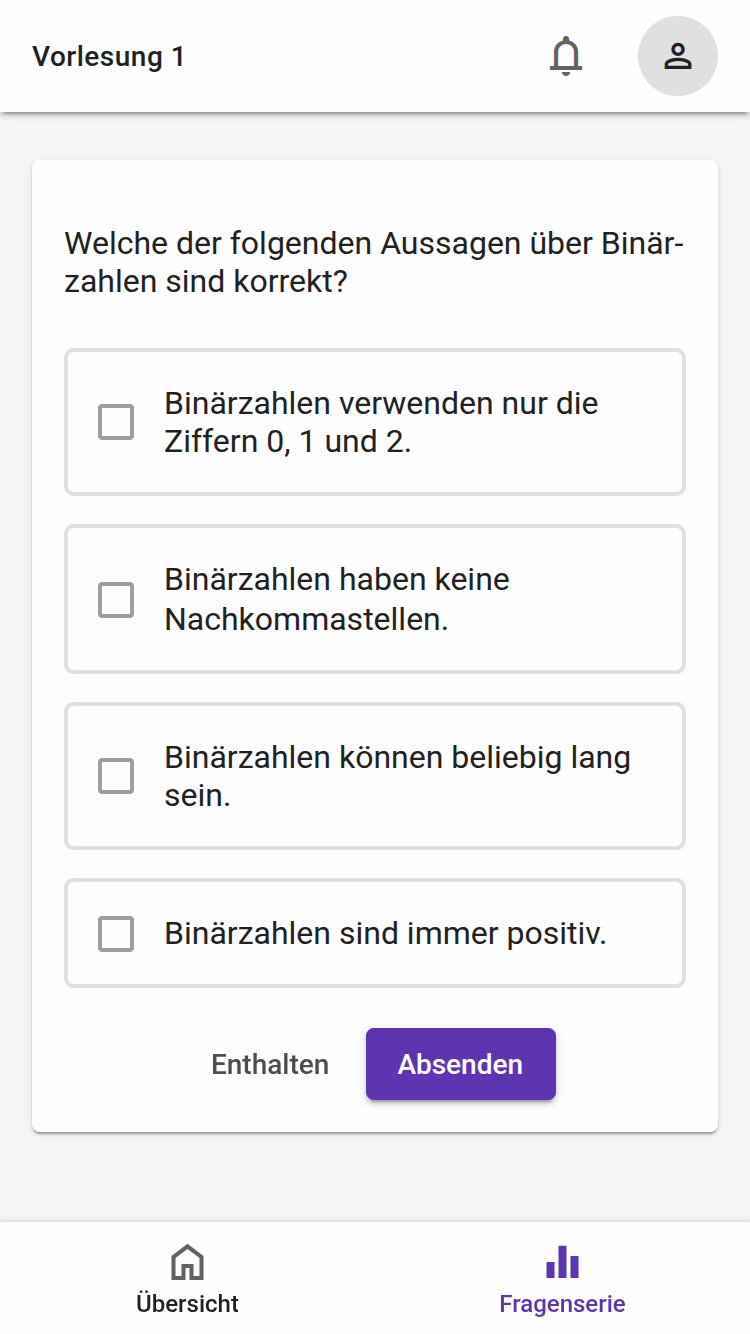Click the Fragenserie label text

(561, 1303)
